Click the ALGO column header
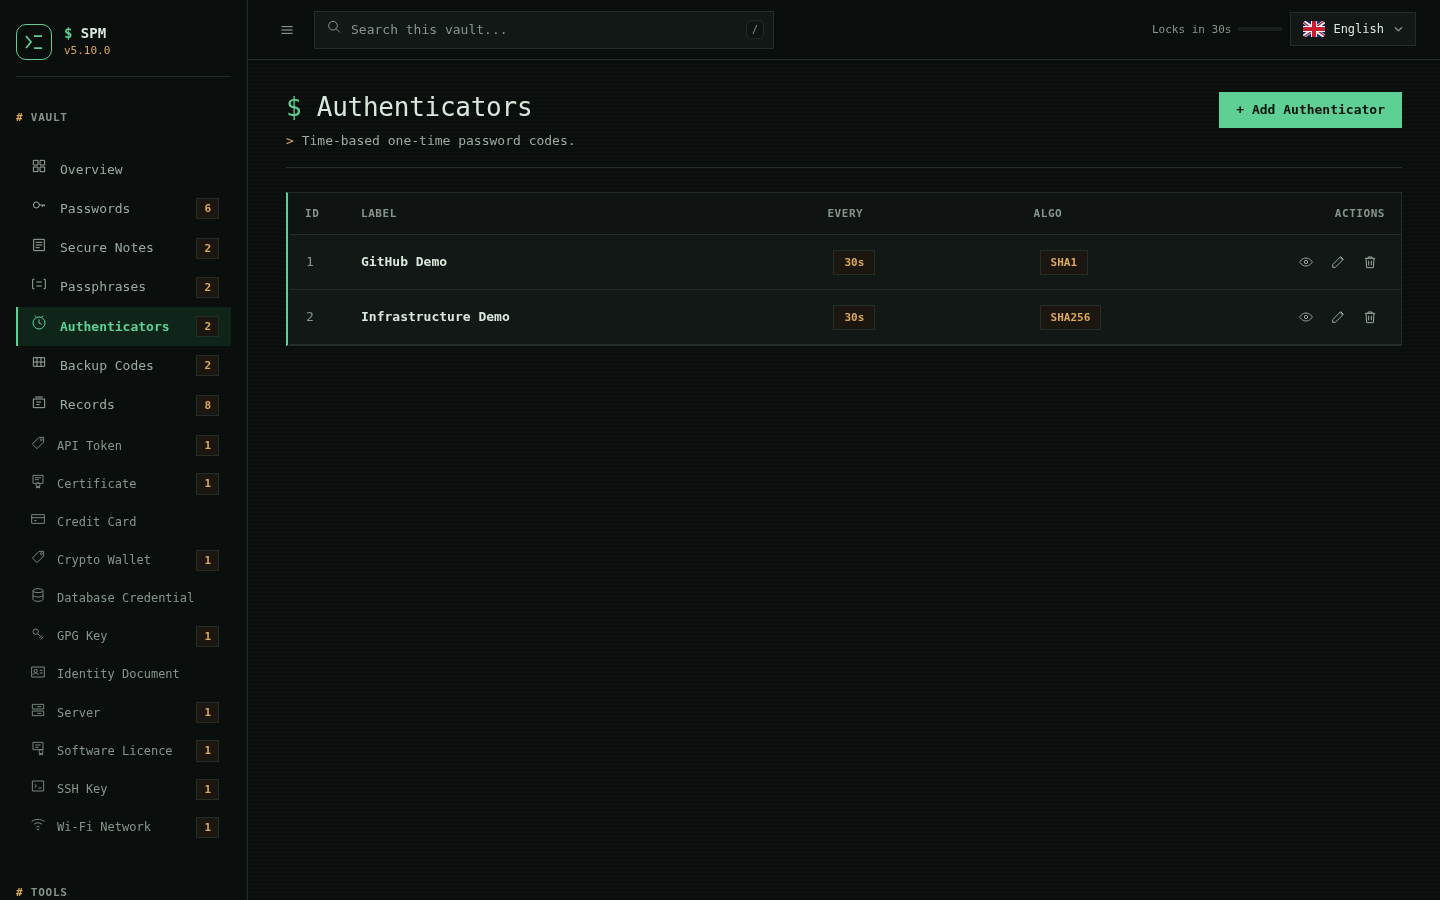The width and height of the screenshot is (1440, 900). click(x=1048, y=214)
